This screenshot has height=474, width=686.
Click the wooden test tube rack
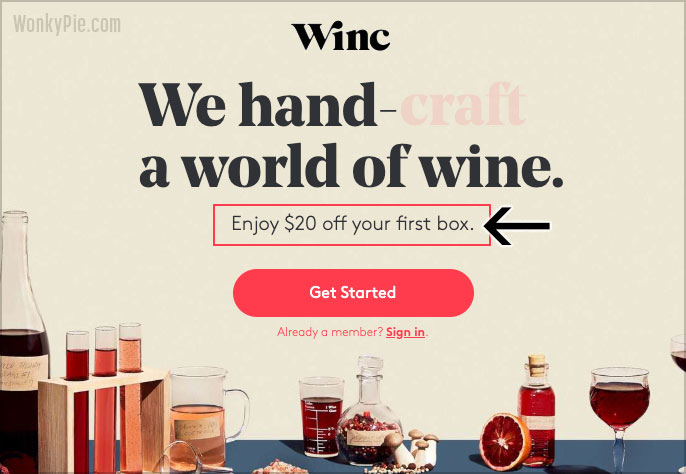point(104,421)
